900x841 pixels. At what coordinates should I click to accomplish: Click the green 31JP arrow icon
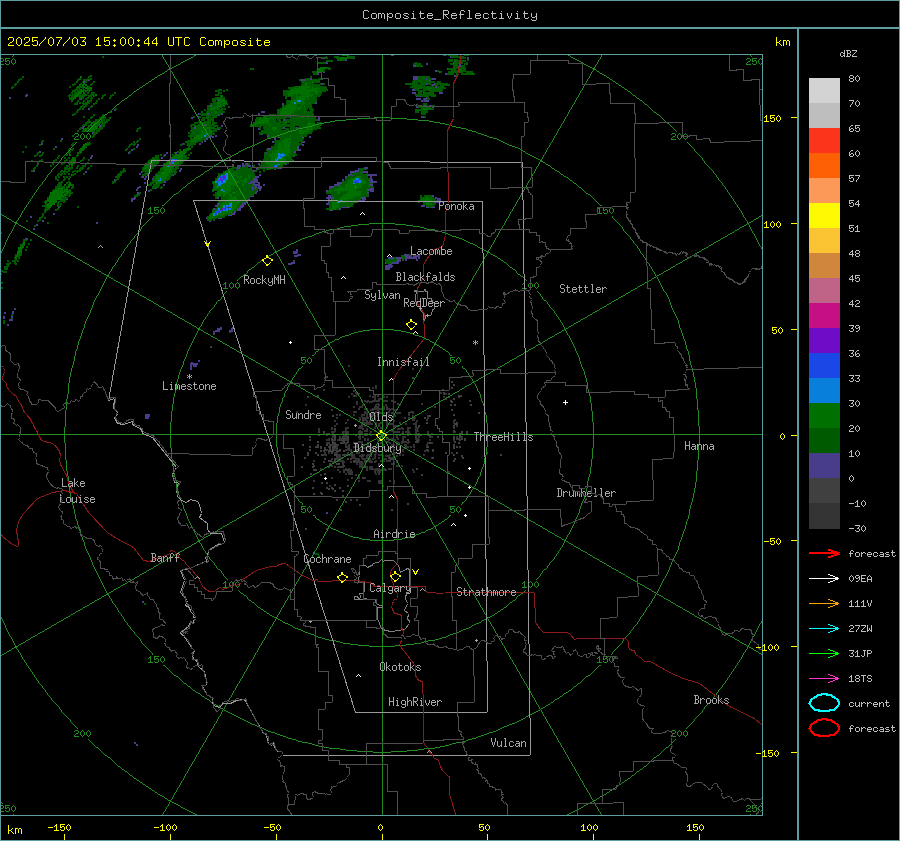pos(824,653)
